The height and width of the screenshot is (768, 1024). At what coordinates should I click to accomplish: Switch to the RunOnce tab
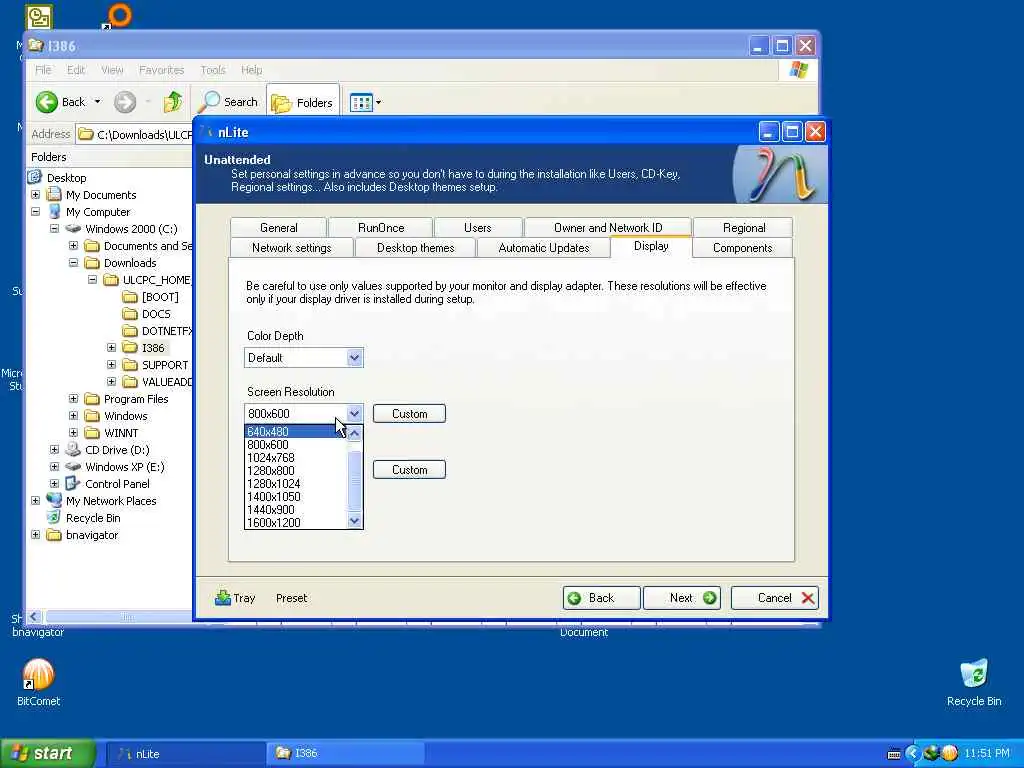[x=381, y=227]
